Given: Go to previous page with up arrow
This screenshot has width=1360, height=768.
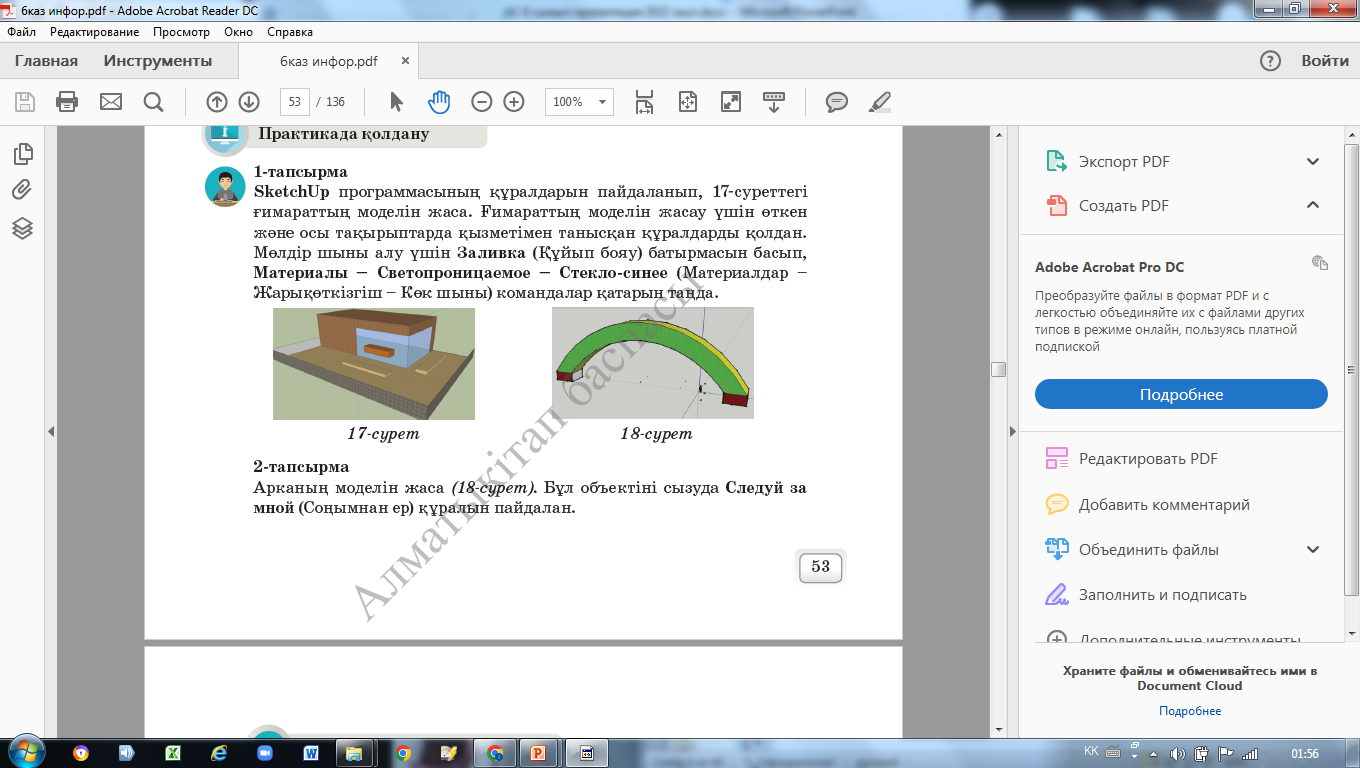Looking at the screenshot, I should [x=217, y=102].
